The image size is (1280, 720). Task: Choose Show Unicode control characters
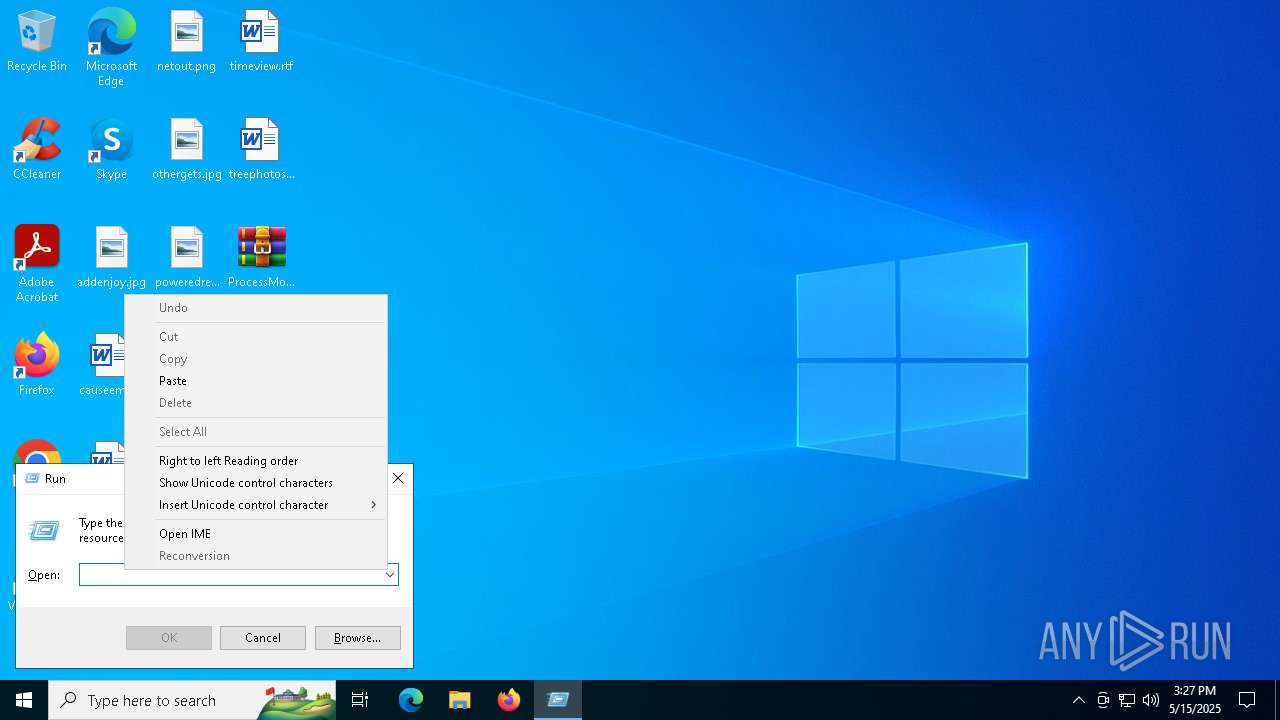(x=255, y=483)
